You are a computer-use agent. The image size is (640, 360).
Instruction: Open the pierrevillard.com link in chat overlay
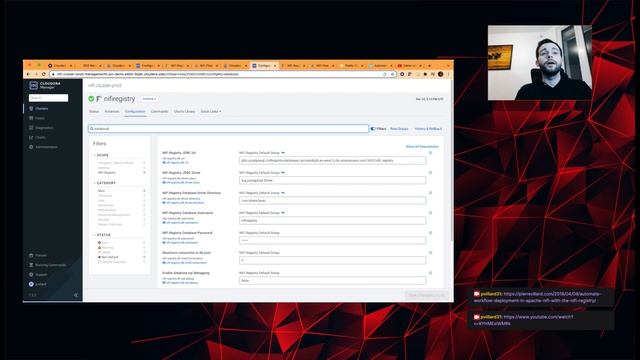(x=537, y=297)
